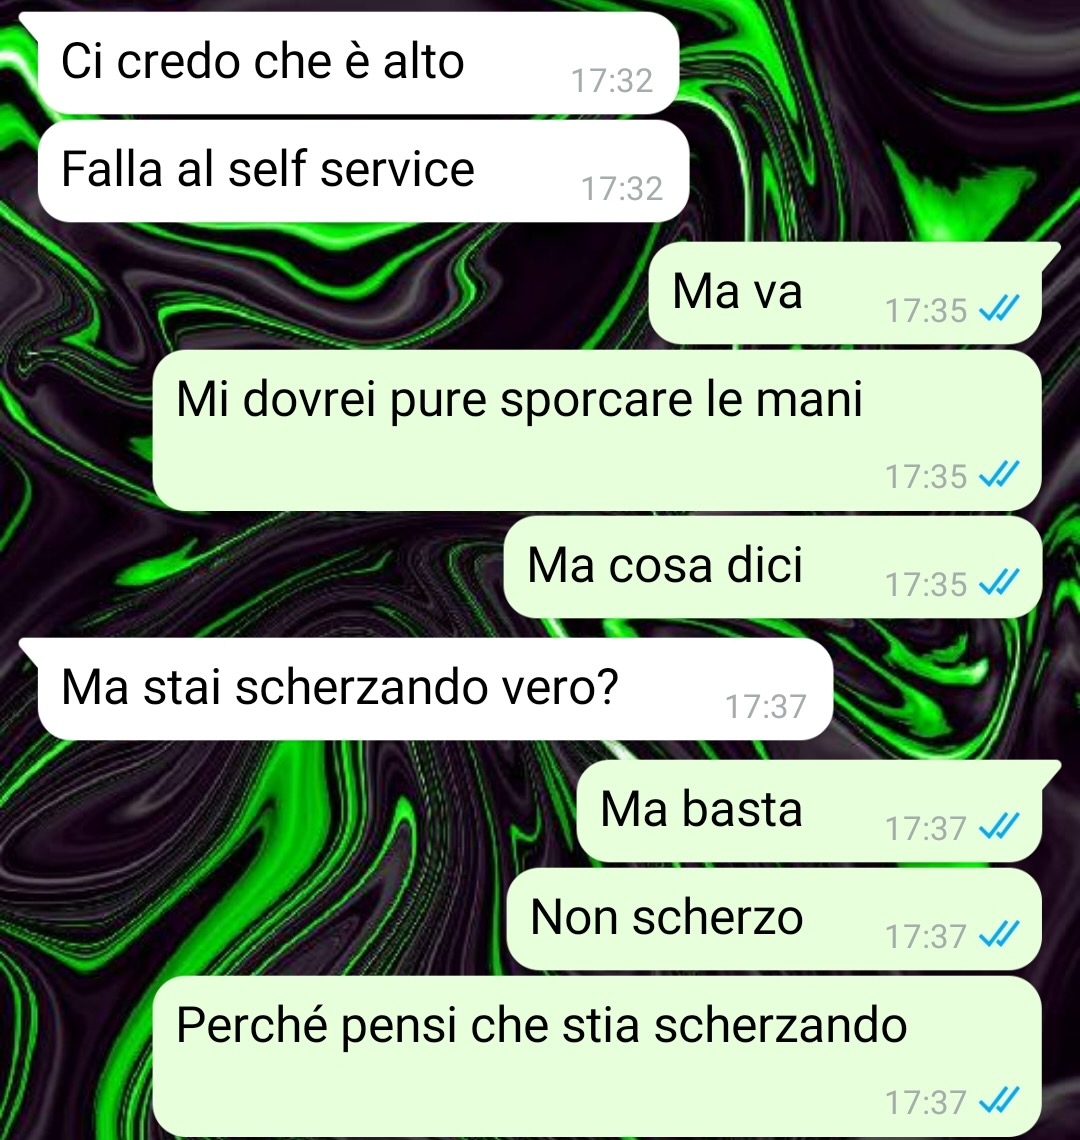The image size is (1080, 1140).
Task: Select the 'Non scherzo' message
Action: point(774,918)
